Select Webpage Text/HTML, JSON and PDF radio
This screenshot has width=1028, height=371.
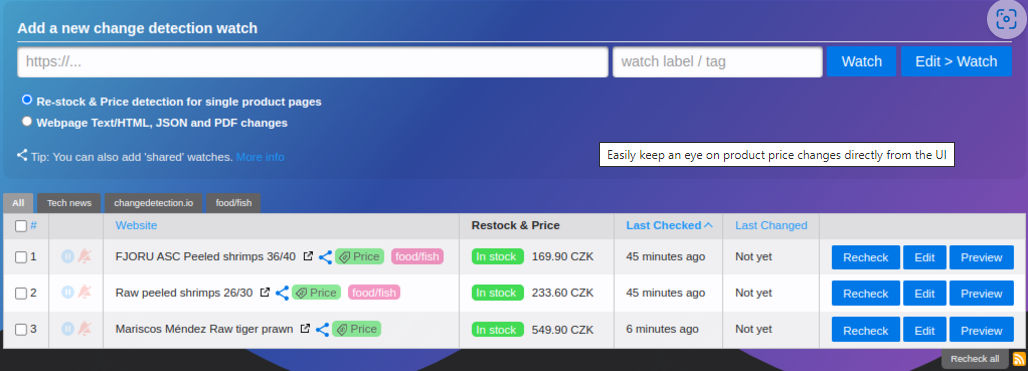(27, 121)
